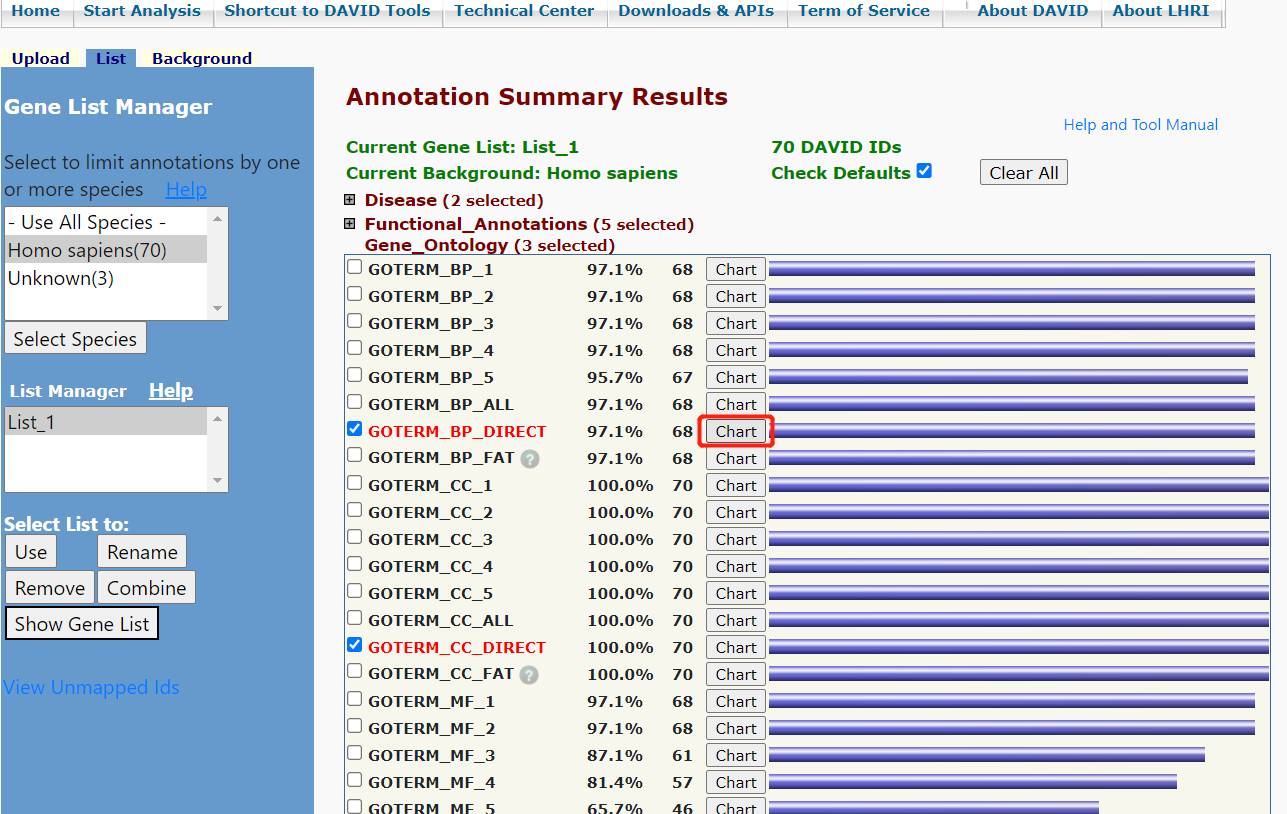Expand the Functional_Annotations category
This screenshot has width=1287, height=814.
pyautogui.click(x=350, y=224)
